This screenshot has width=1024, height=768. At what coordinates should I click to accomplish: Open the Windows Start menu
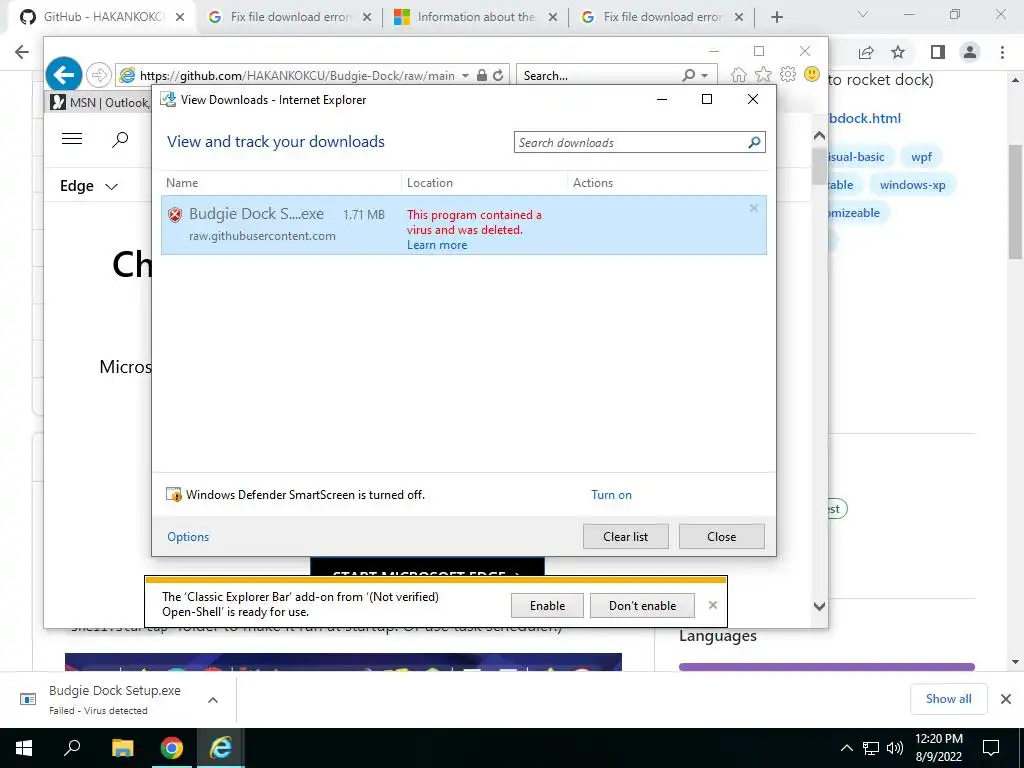click(24, 748)
